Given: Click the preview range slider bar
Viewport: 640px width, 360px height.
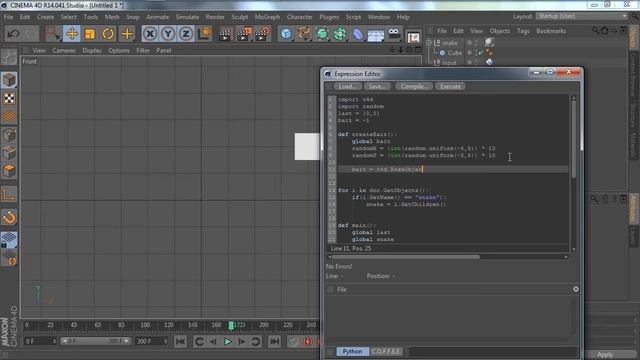Looking at the screenshot, I should pos(96,341).
